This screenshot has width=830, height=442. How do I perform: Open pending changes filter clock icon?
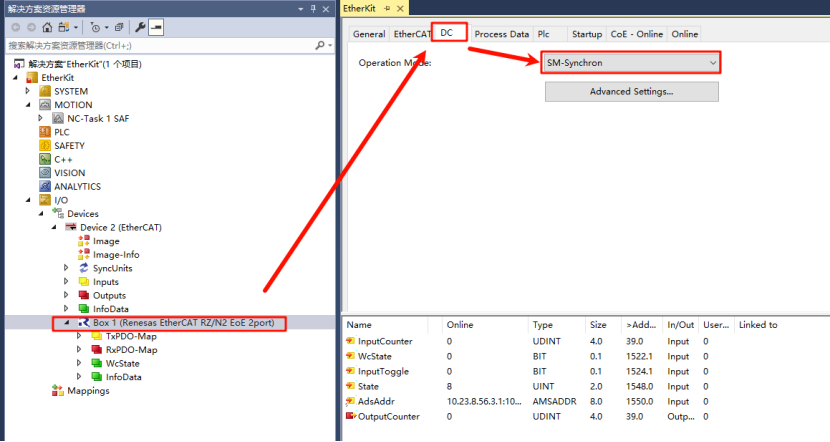95,27
